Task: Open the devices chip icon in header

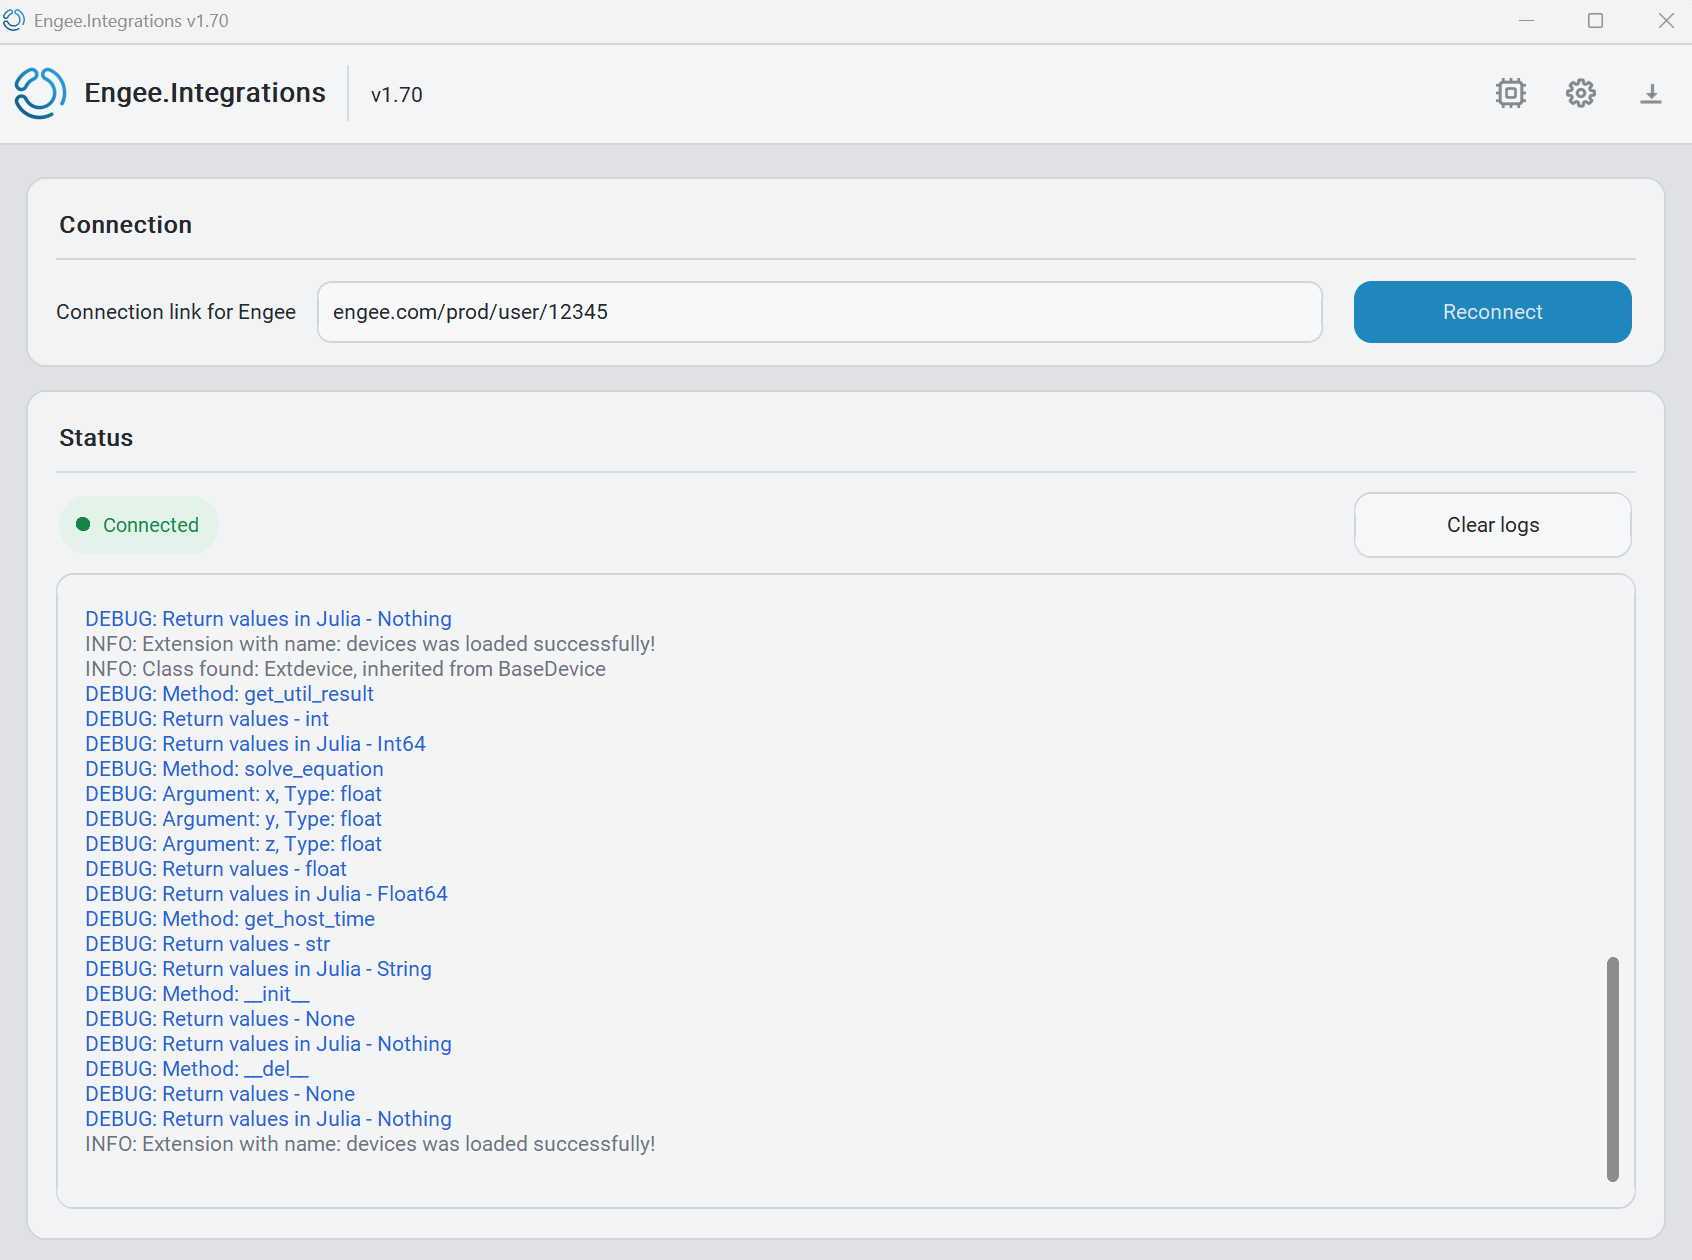Action: click(x=1510, y=93)
